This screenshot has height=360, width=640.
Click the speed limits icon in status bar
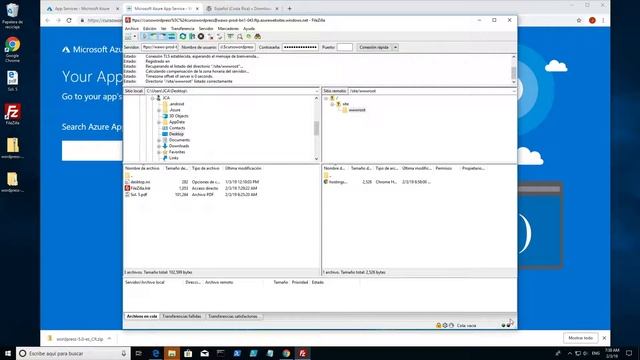click(451, 325)
